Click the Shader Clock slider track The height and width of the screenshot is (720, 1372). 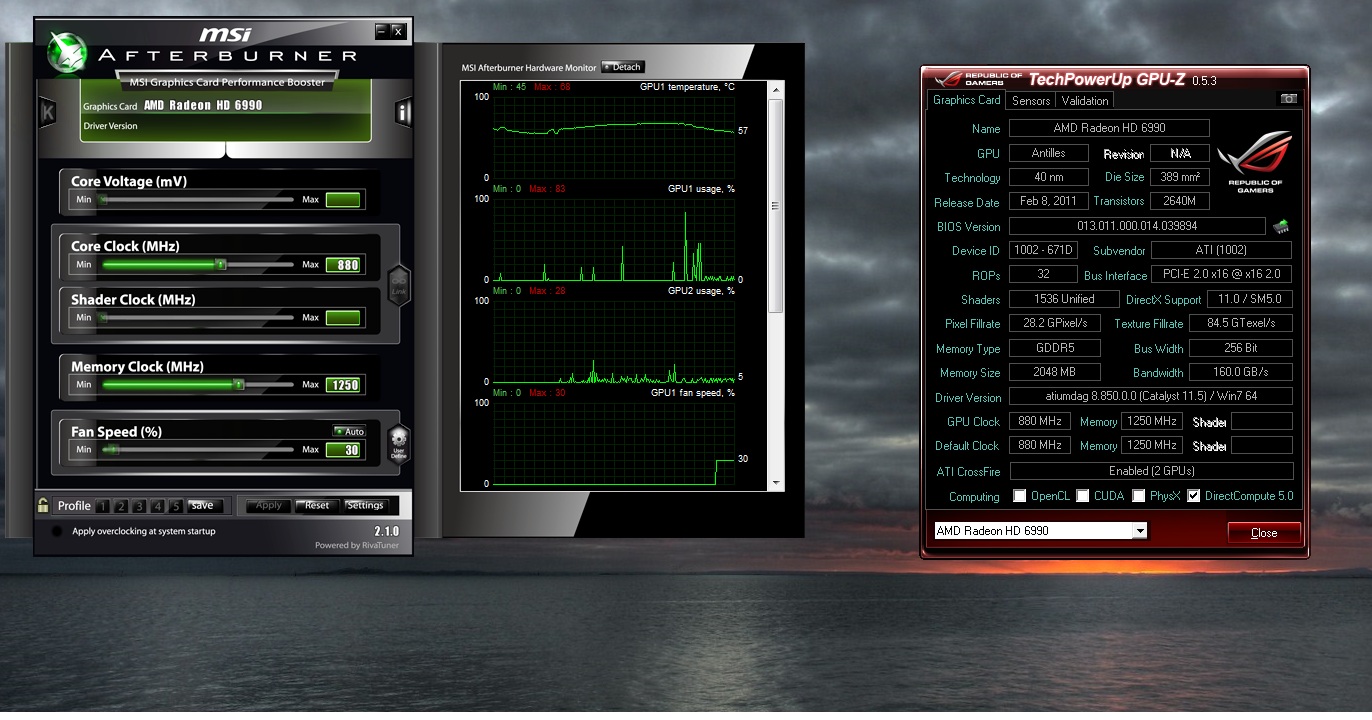point(196,317)
